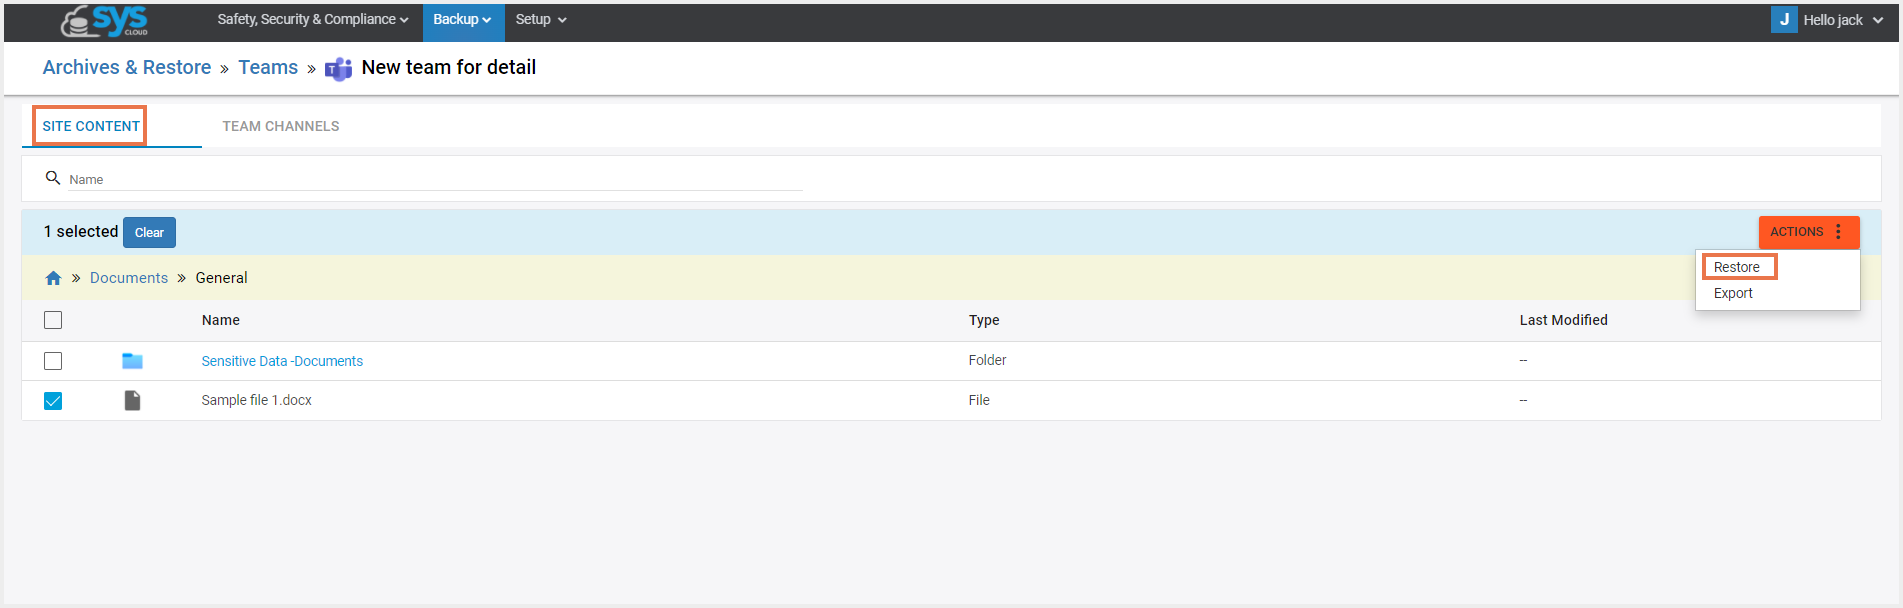Click the General path label

(222, 278)
